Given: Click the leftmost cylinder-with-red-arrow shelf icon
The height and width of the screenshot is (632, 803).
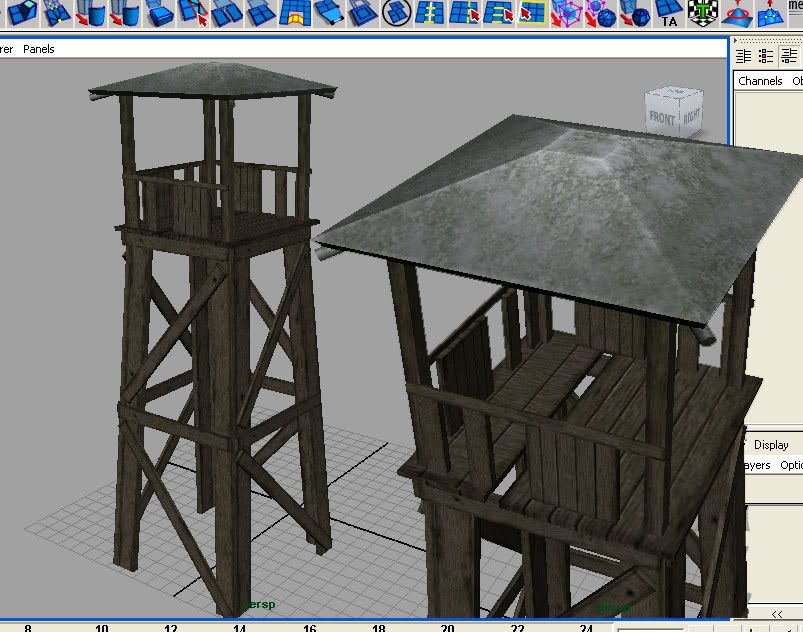Looking at the screenshot, I should coord(90,13).
